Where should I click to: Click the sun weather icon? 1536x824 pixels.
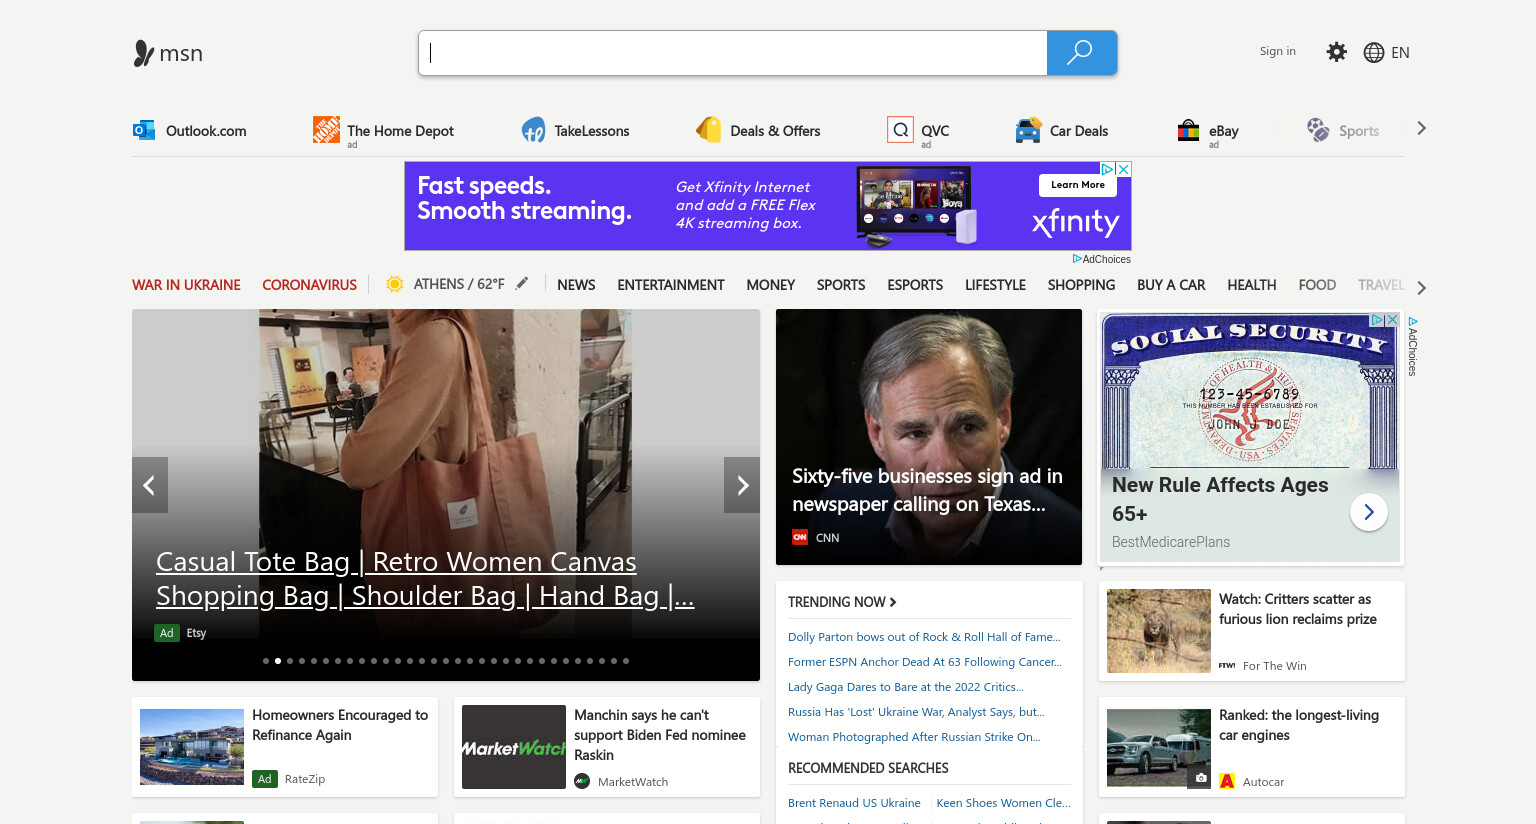(x=395, y=284)
